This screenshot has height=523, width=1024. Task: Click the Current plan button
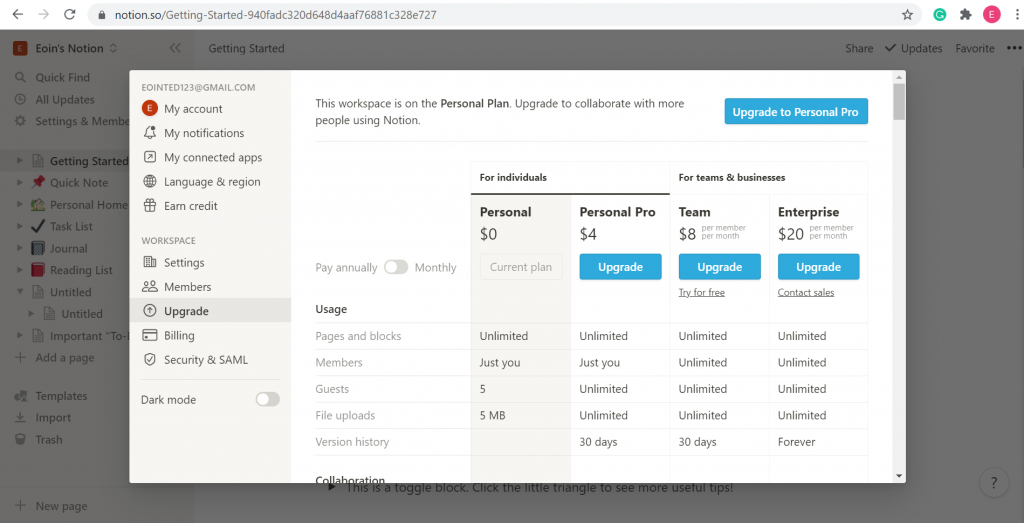(x=521, y=267)
